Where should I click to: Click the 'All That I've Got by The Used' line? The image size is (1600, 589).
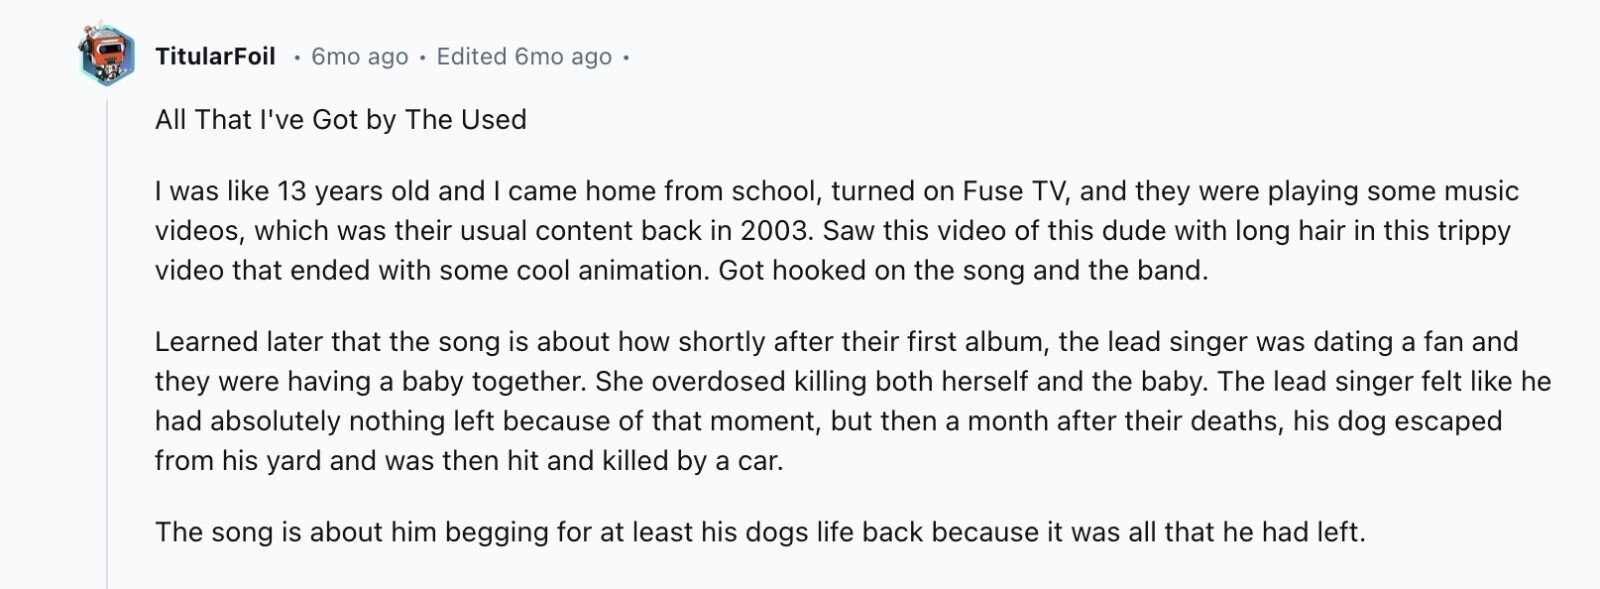click(x=341, y=120)
